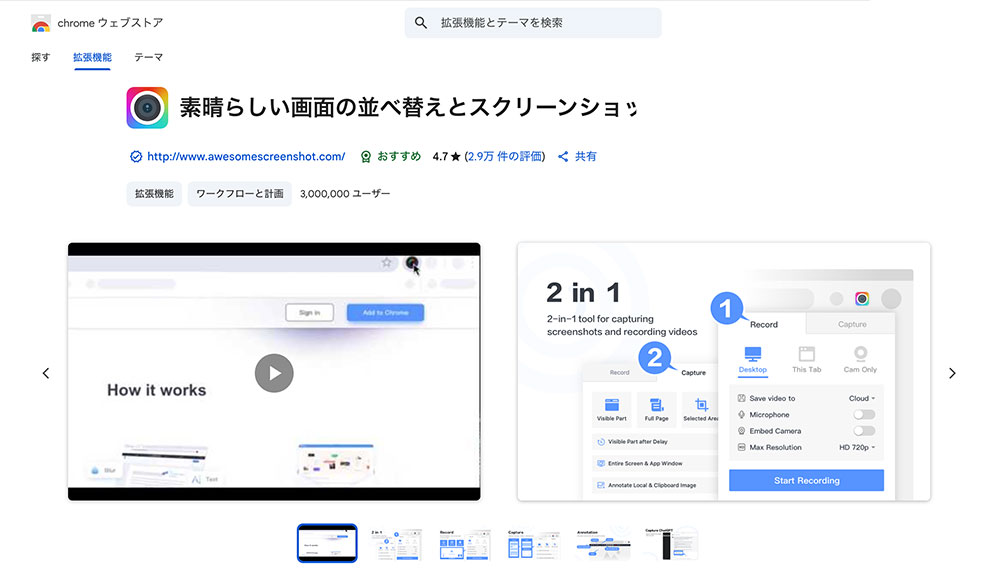
Task: Go to next screenshot with right arrow
Action: [952, 373]
